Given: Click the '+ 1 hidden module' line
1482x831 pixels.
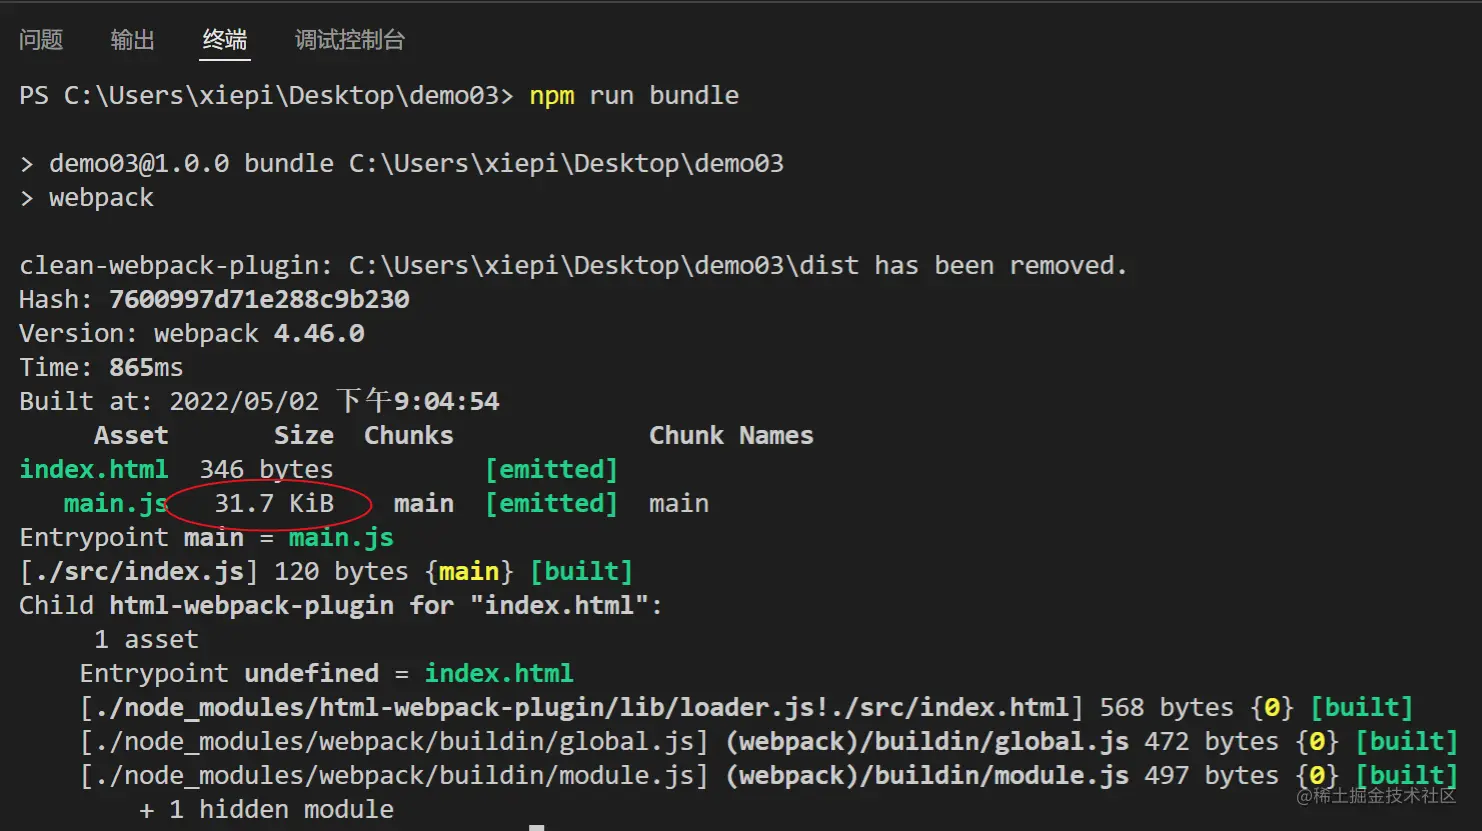Looking at the screenshot, I should [266, 810].
